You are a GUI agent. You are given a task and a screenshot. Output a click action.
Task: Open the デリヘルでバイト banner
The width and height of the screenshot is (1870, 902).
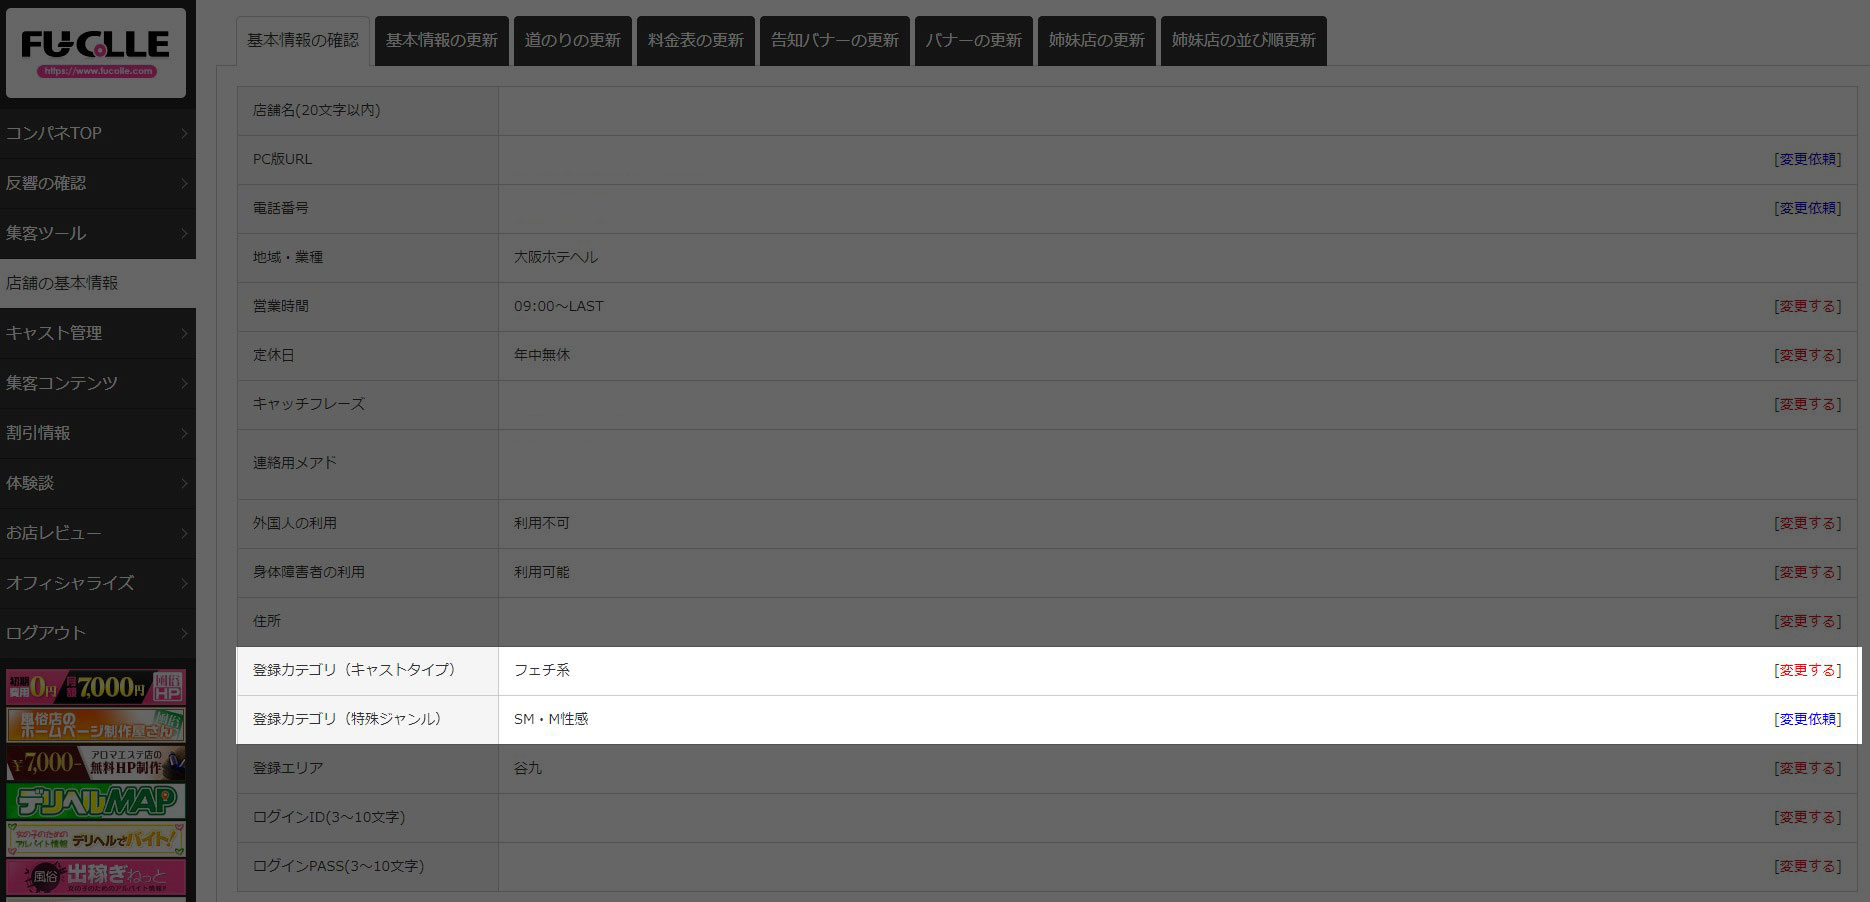pyautogui.click(x=96, y=839)
